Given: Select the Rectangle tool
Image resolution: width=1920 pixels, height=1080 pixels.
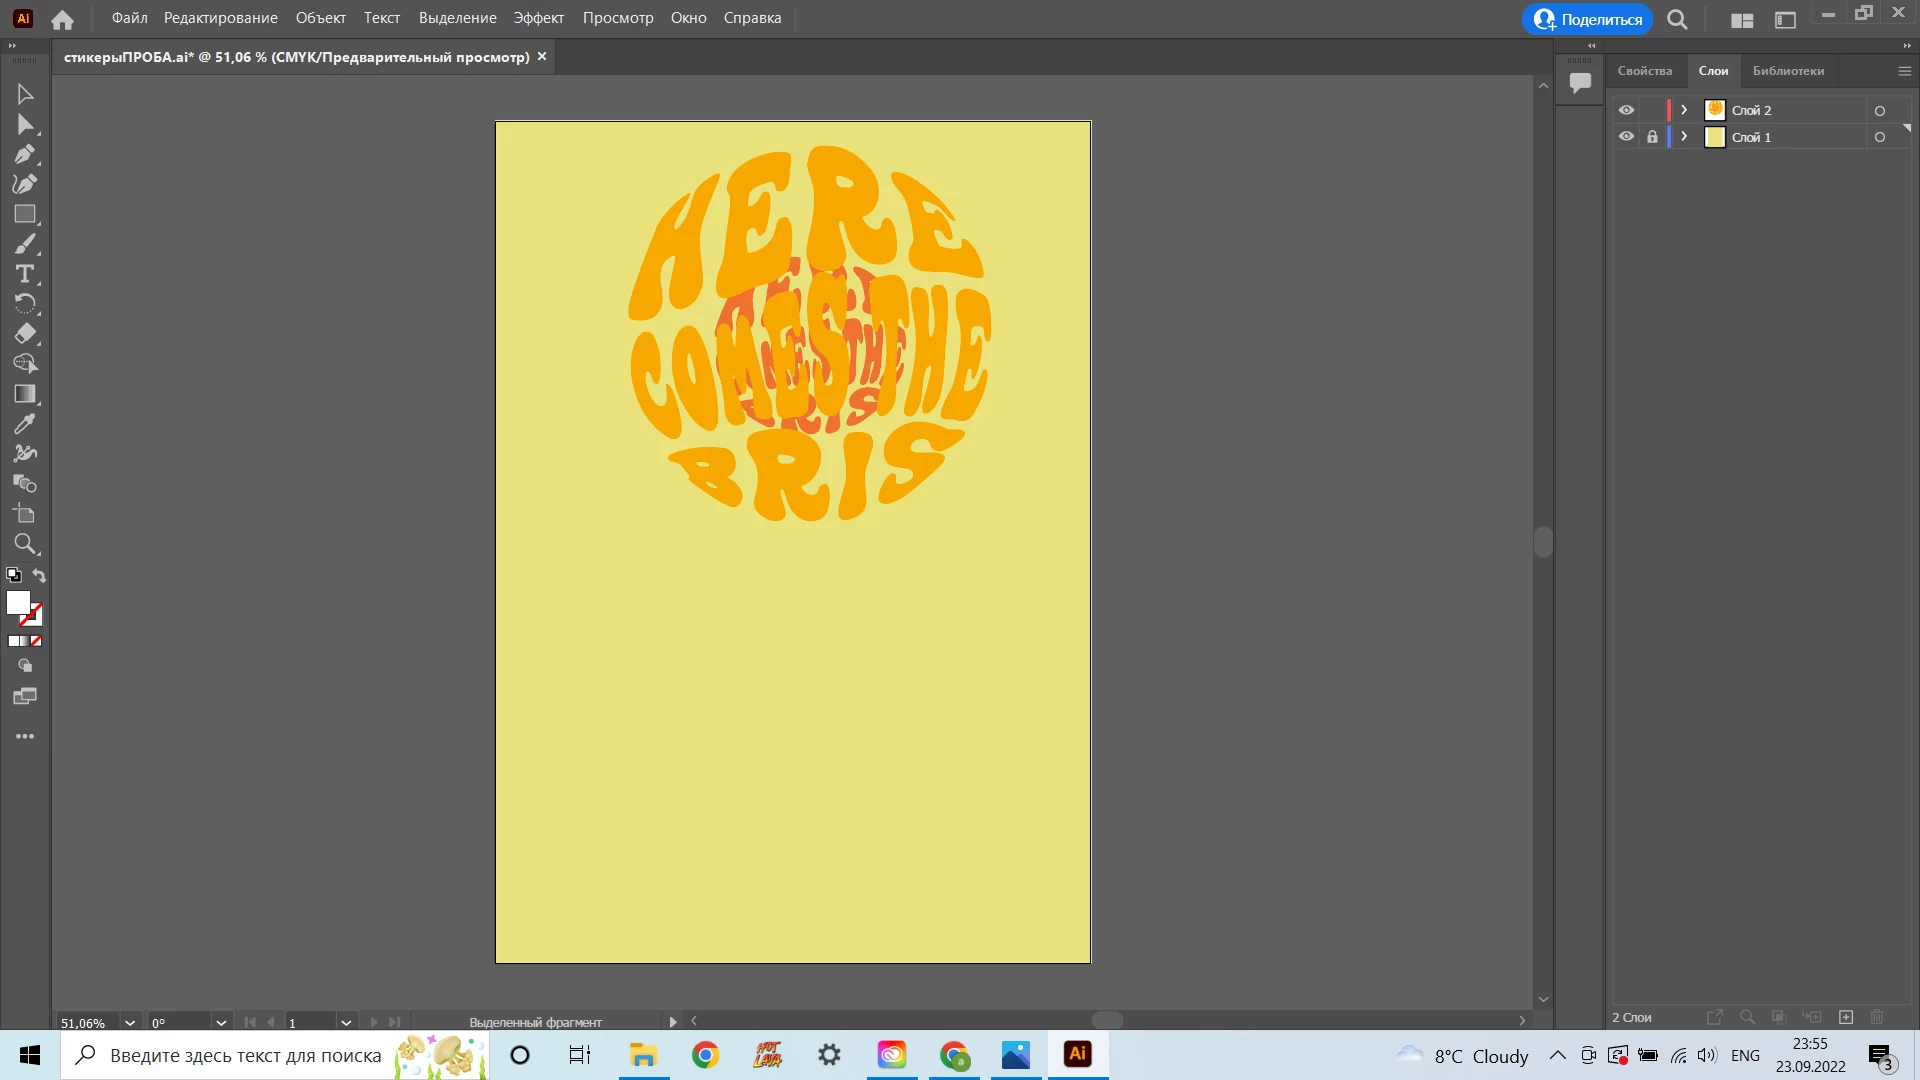Looking at the screenshot, I should [x=25, y=214].
